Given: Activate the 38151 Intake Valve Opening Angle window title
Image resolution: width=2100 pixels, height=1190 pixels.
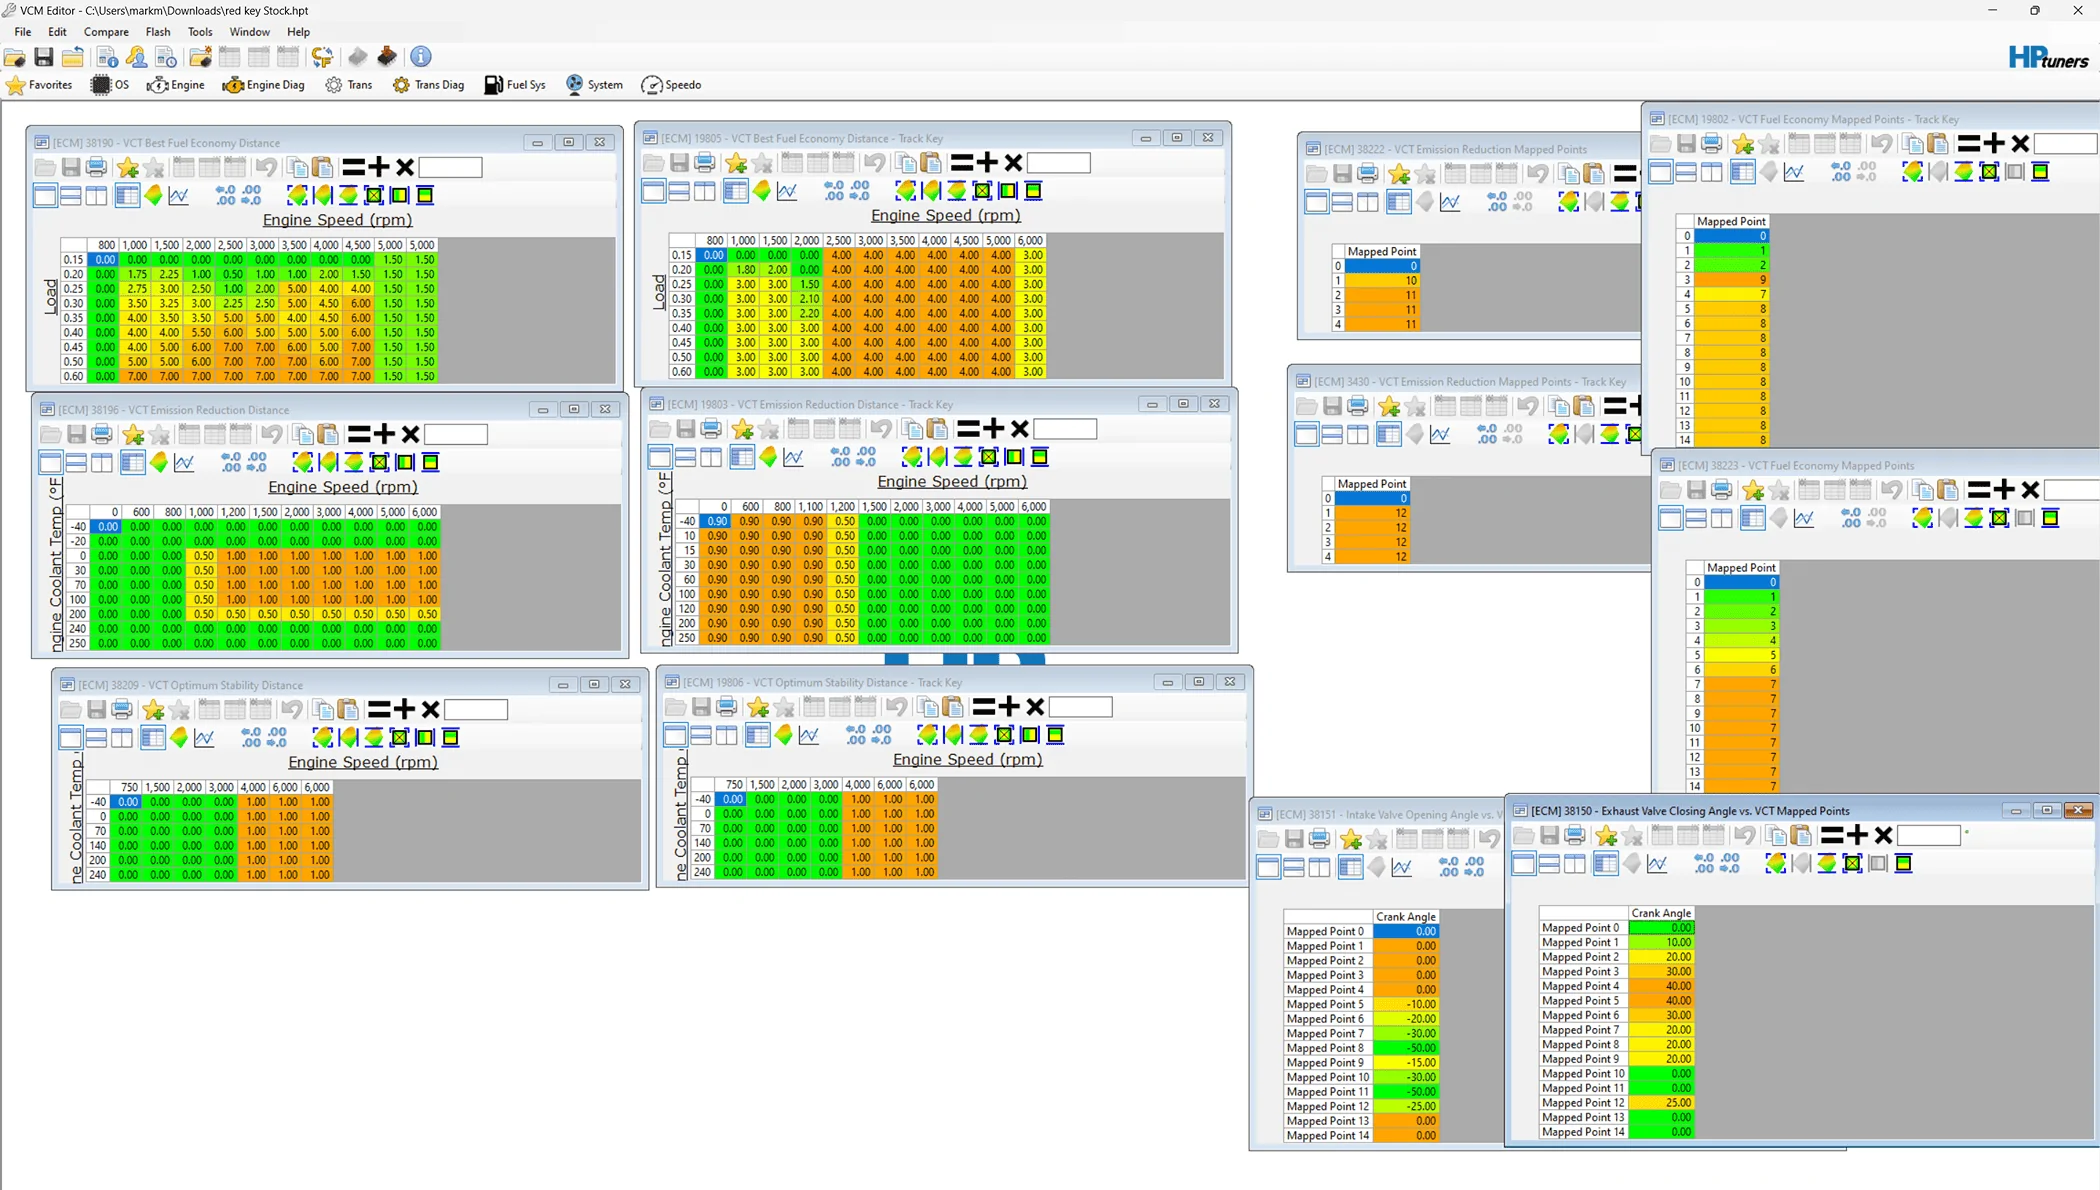Looking at the screenshot, I should pos(1390,814).
